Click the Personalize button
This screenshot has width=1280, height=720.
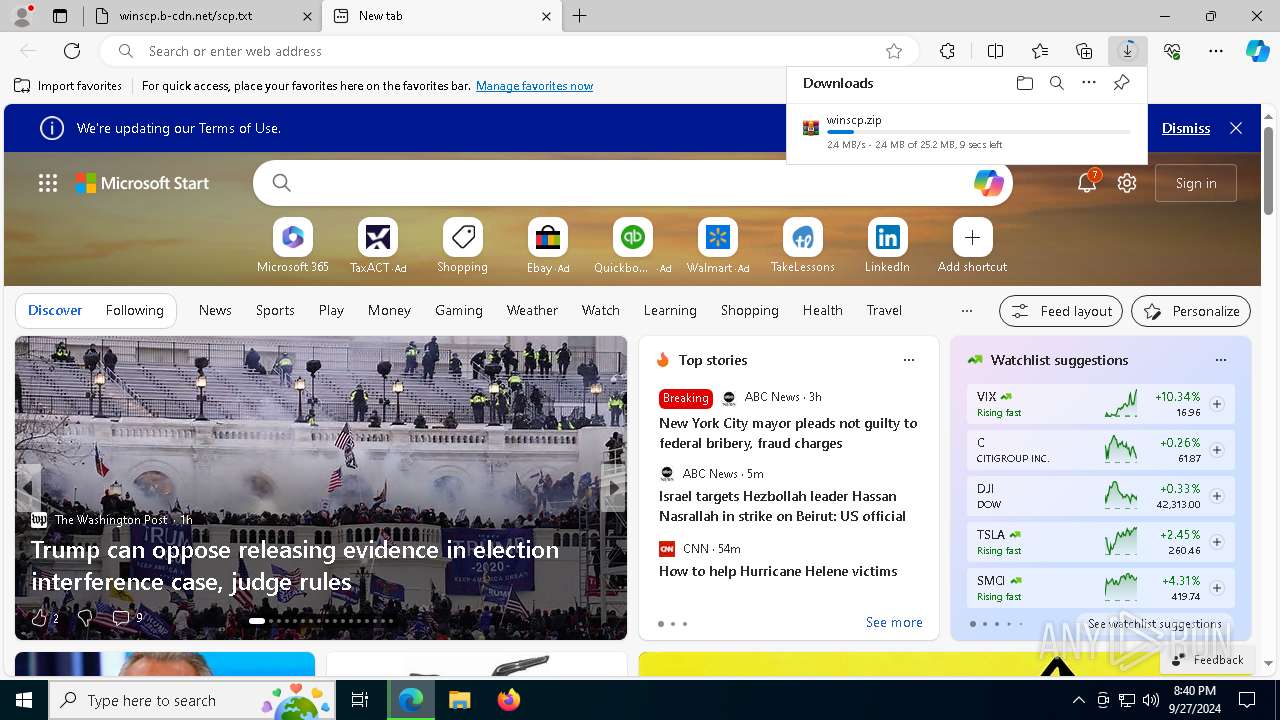coord(1191,311)
